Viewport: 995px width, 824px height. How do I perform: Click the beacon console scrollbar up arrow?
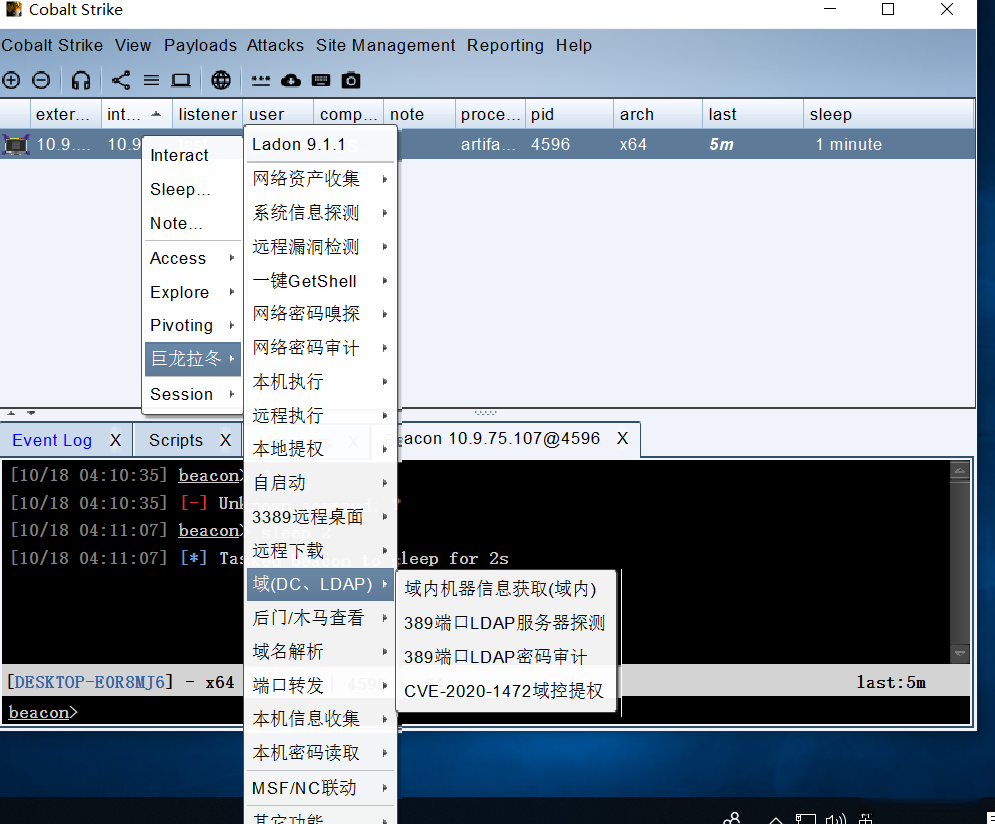(x=959, y=471)
